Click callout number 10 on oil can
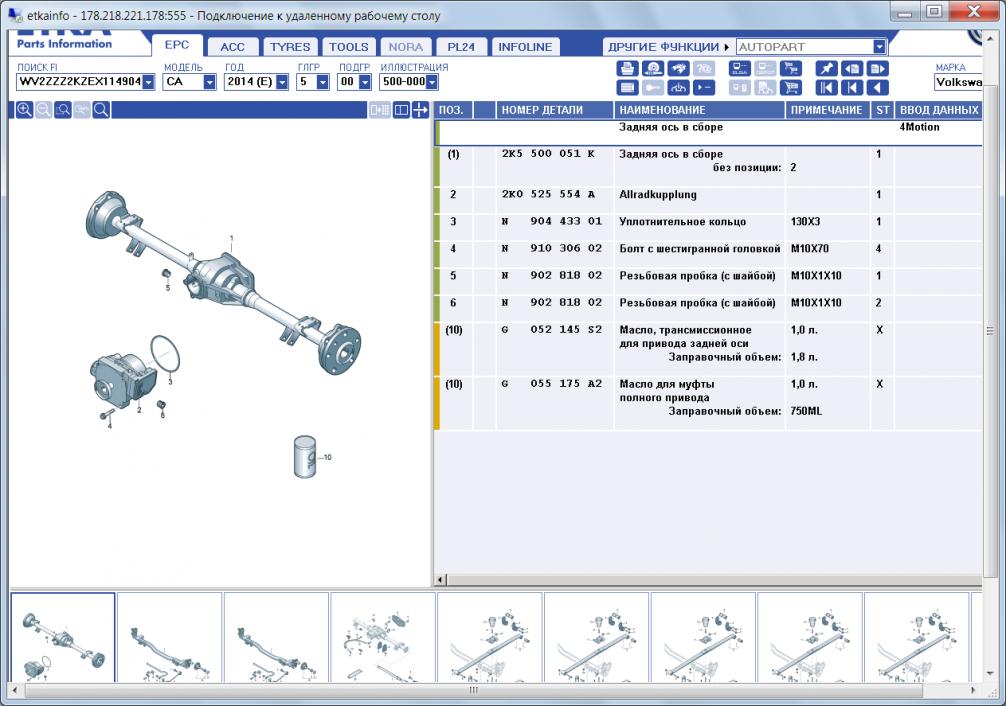 pos(327,458)
